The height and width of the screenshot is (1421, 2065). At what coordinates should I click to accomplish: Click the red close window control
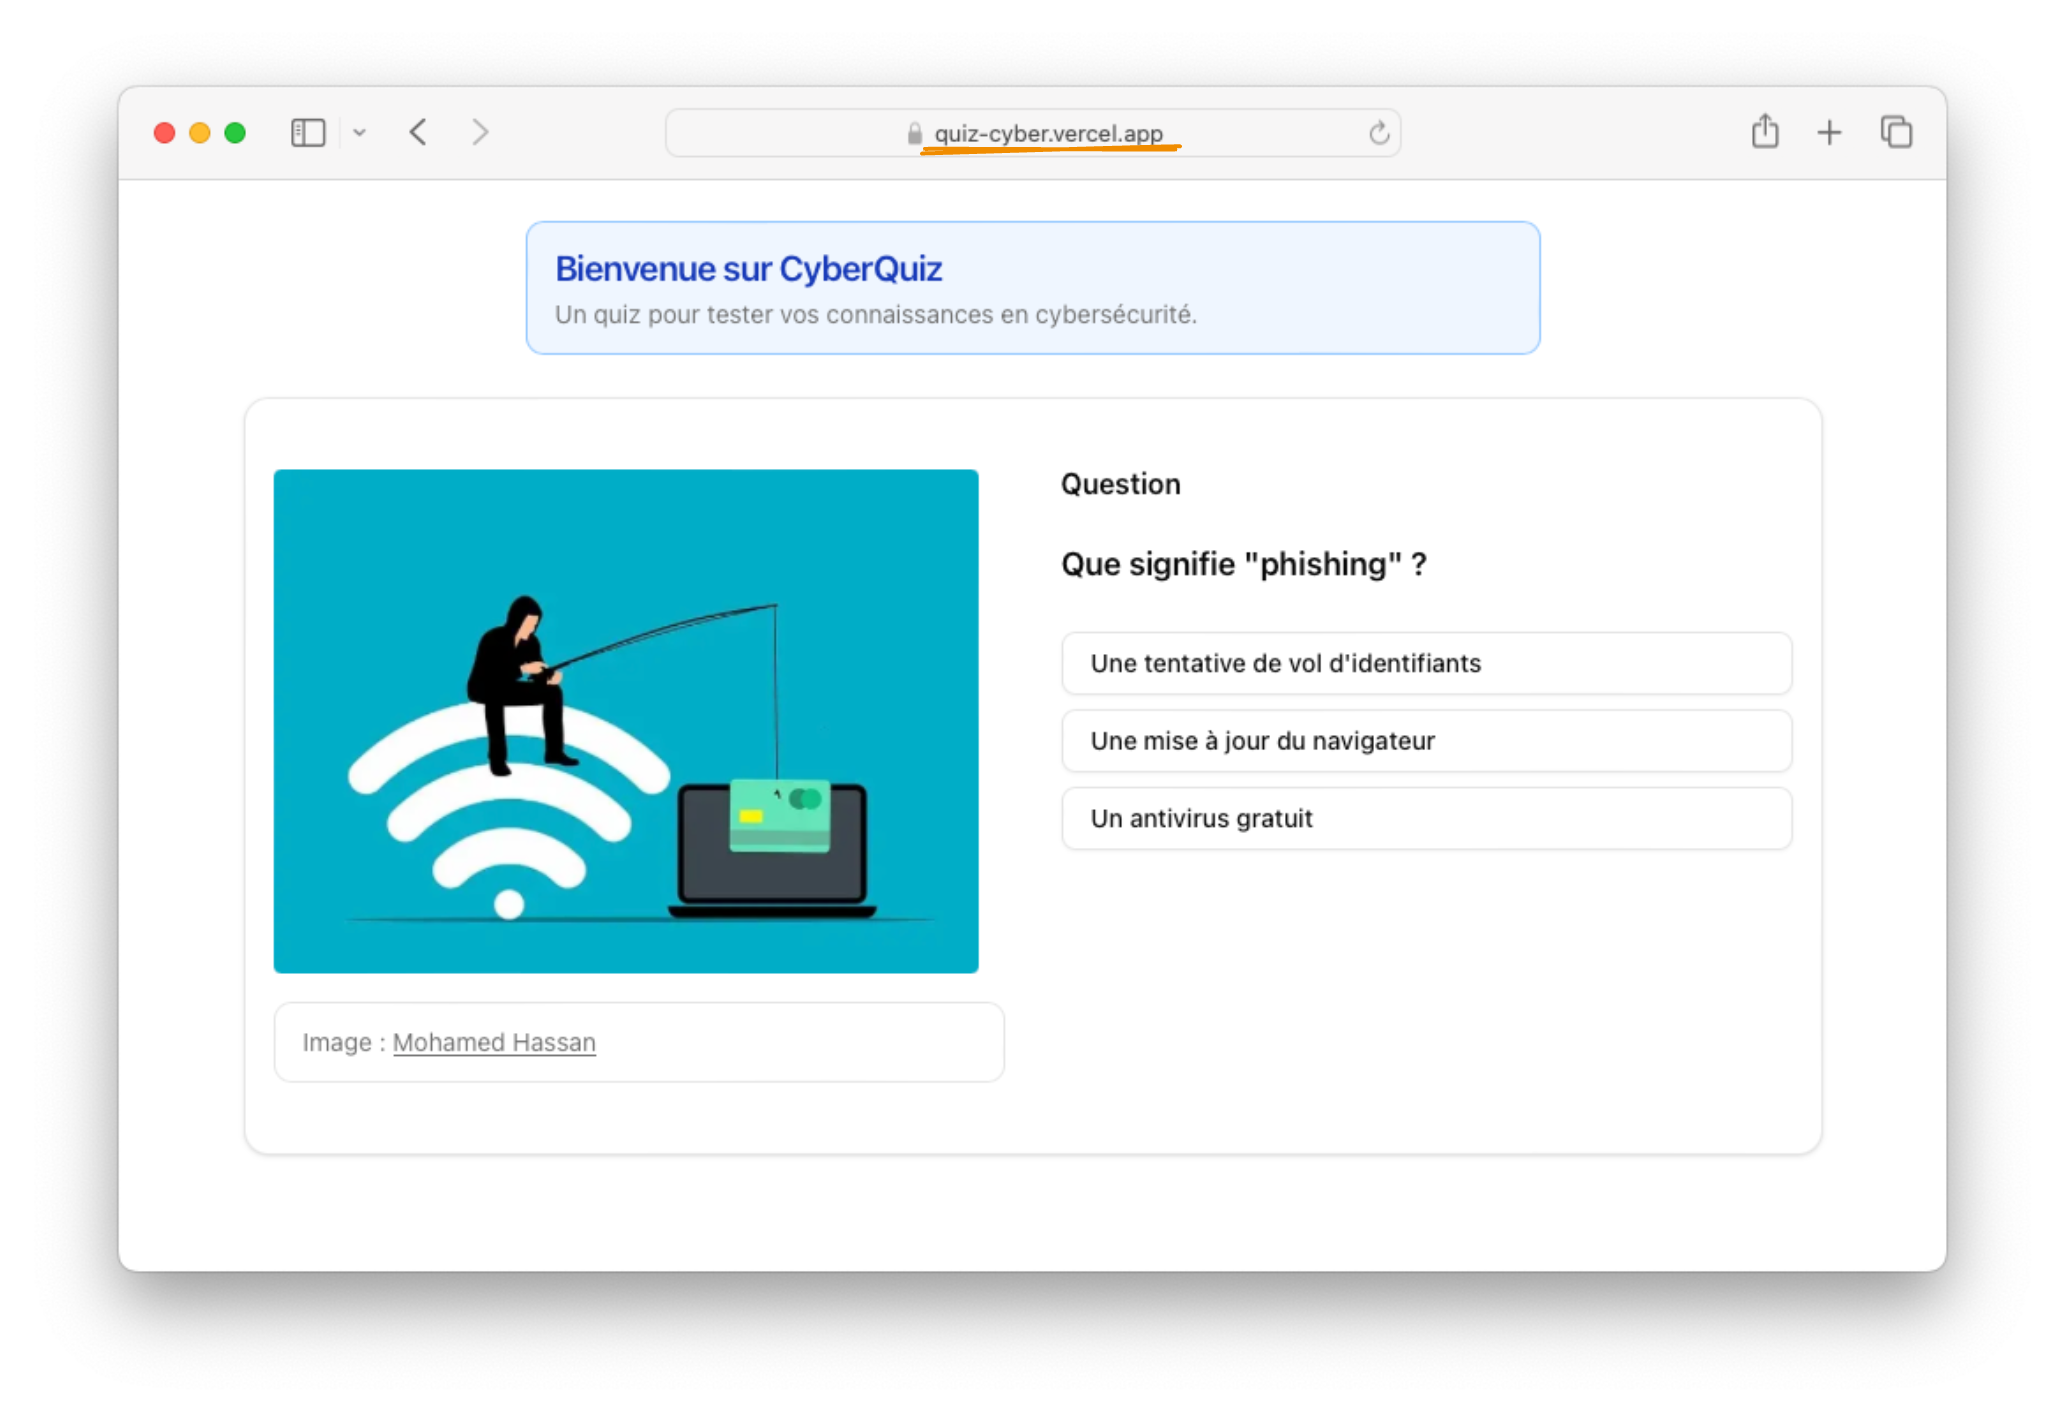coord(163,131)
